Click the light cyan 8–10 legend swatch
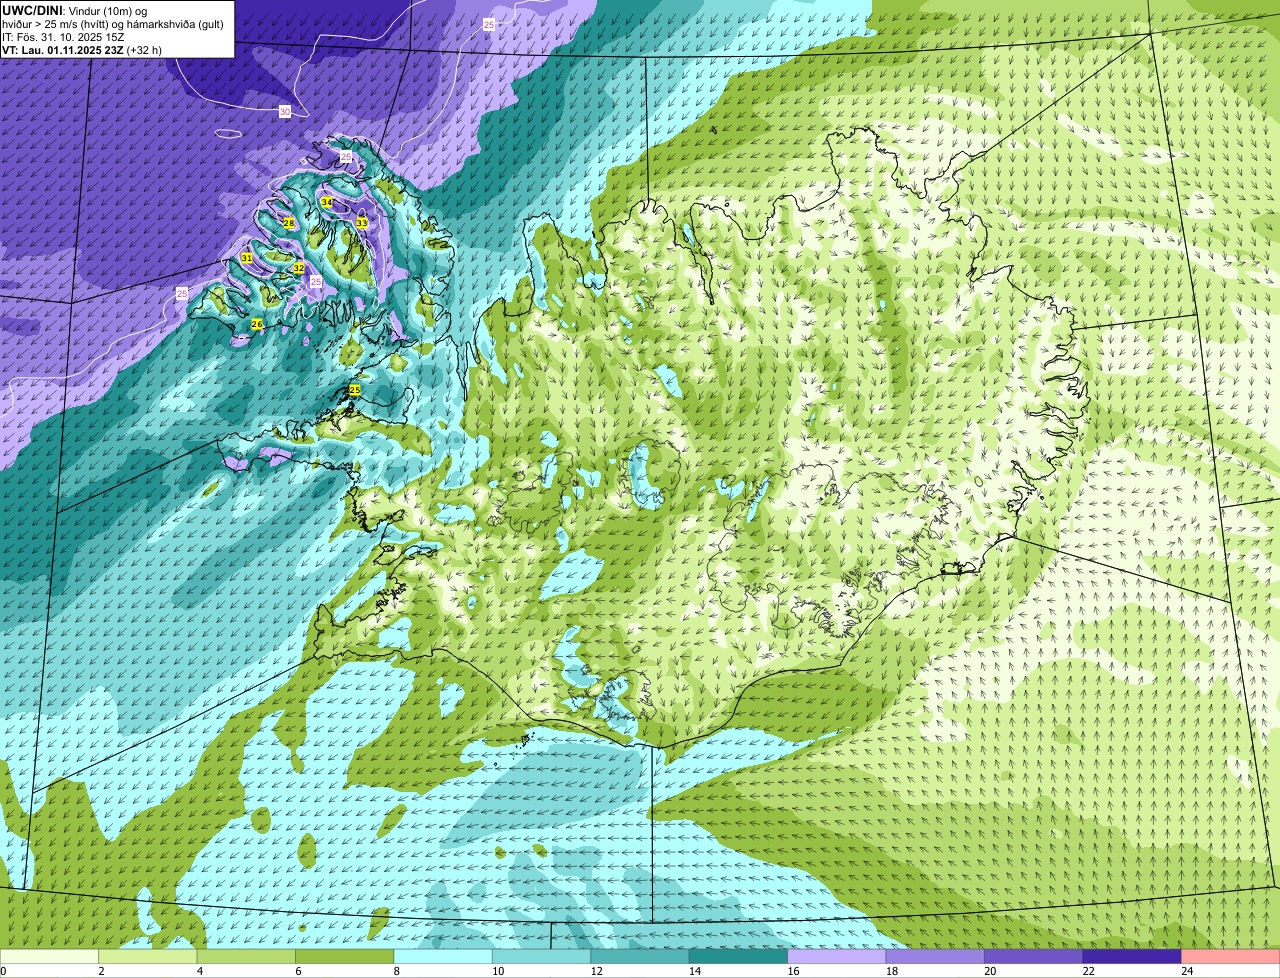 coord(443,957)
